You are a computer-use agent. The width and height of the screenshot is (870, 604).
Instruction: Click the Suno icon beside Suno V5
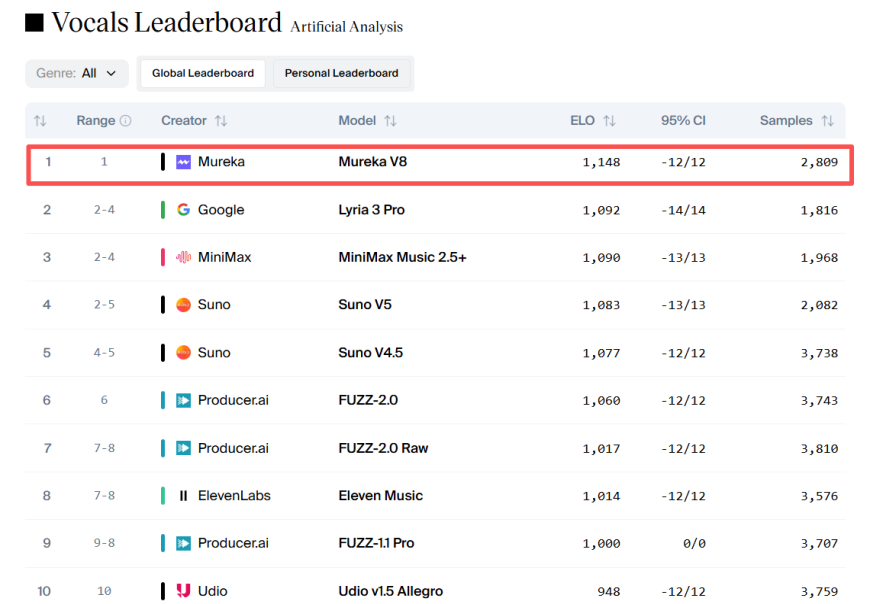[183, 305]
